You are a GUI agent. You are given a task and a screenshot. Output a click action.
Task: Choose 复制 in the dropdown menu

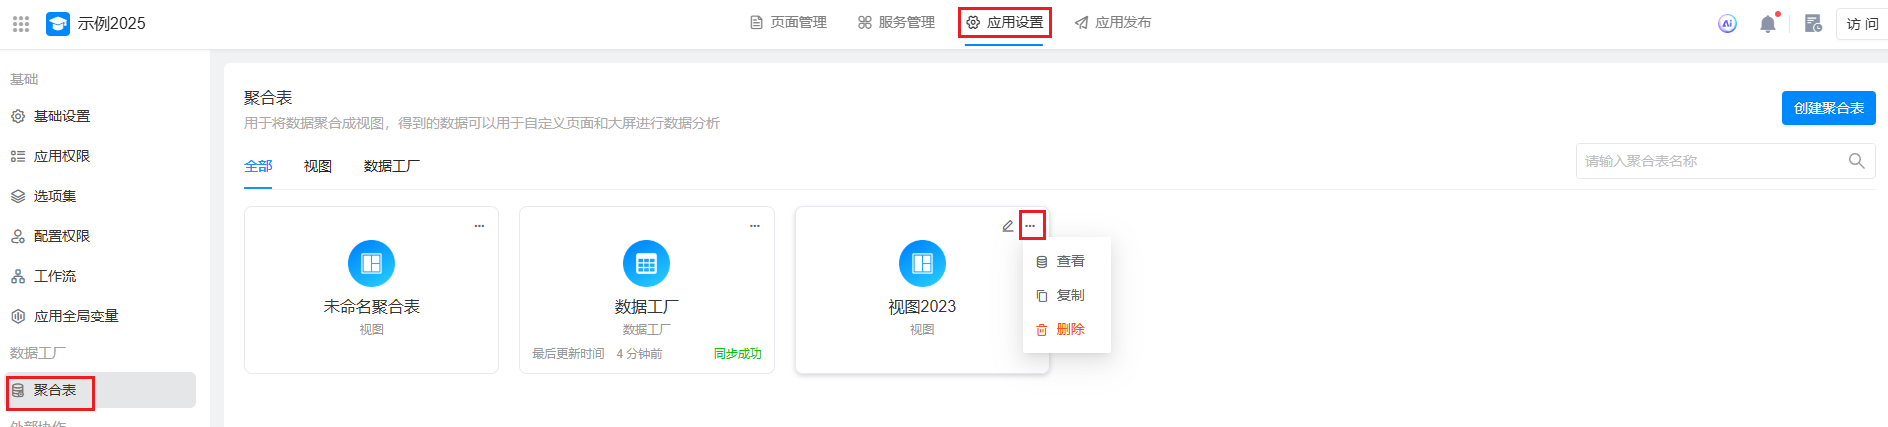[x=1069, y=296]
